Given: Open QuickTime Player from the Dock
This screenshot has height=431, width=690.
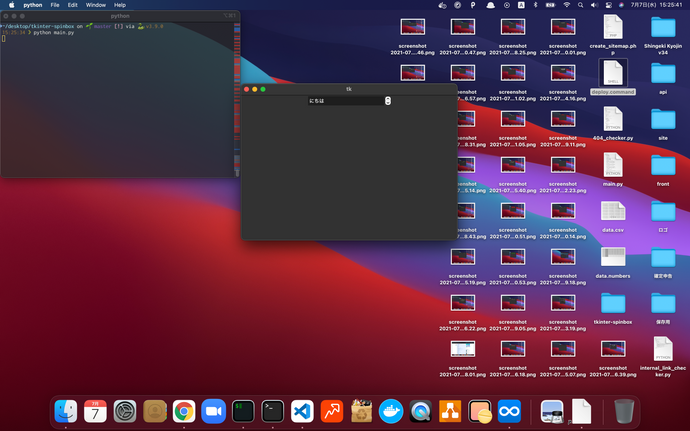Looking at the screenshot, I should [421, 411].
